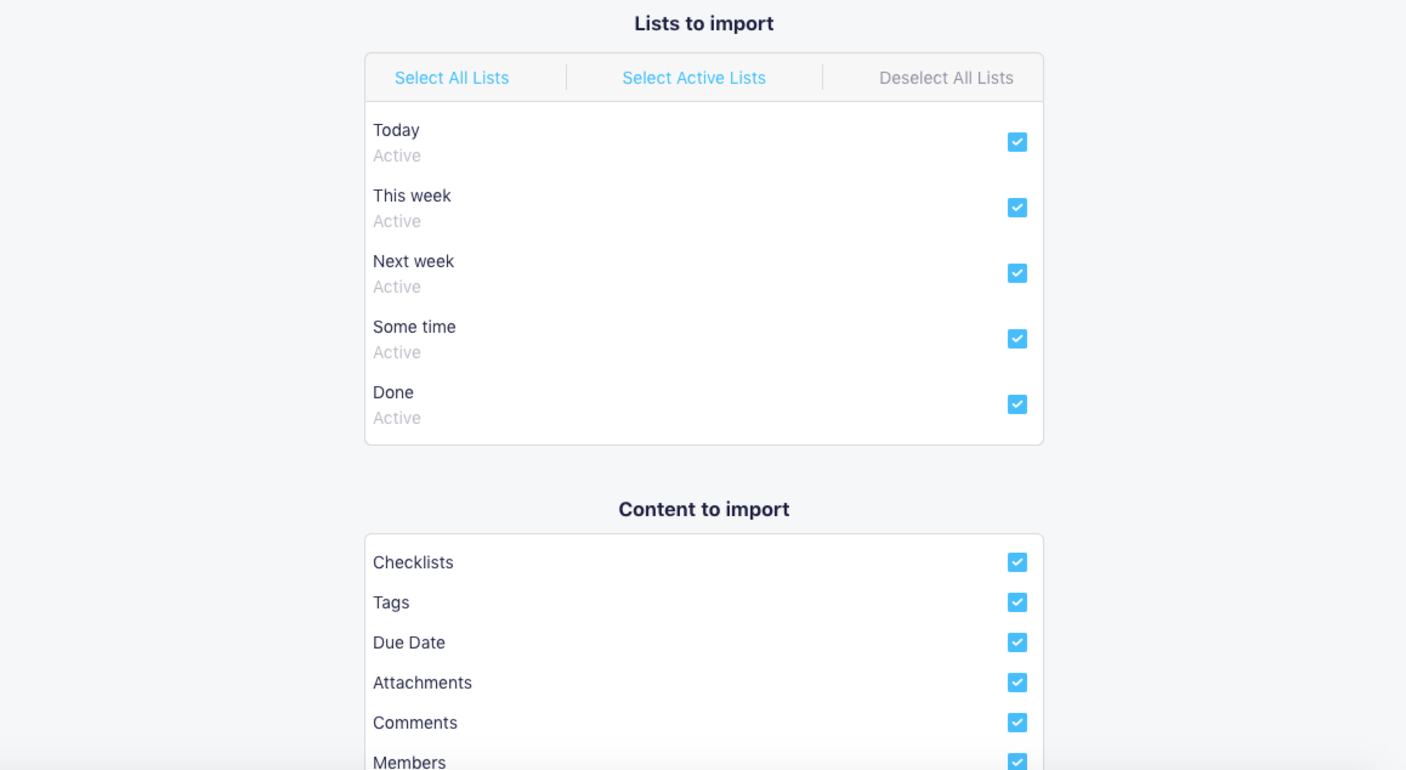Toggle the Tags import checkbox
The height and width of the screenshot is (770, 1406).
click(x=1017, y=602)
